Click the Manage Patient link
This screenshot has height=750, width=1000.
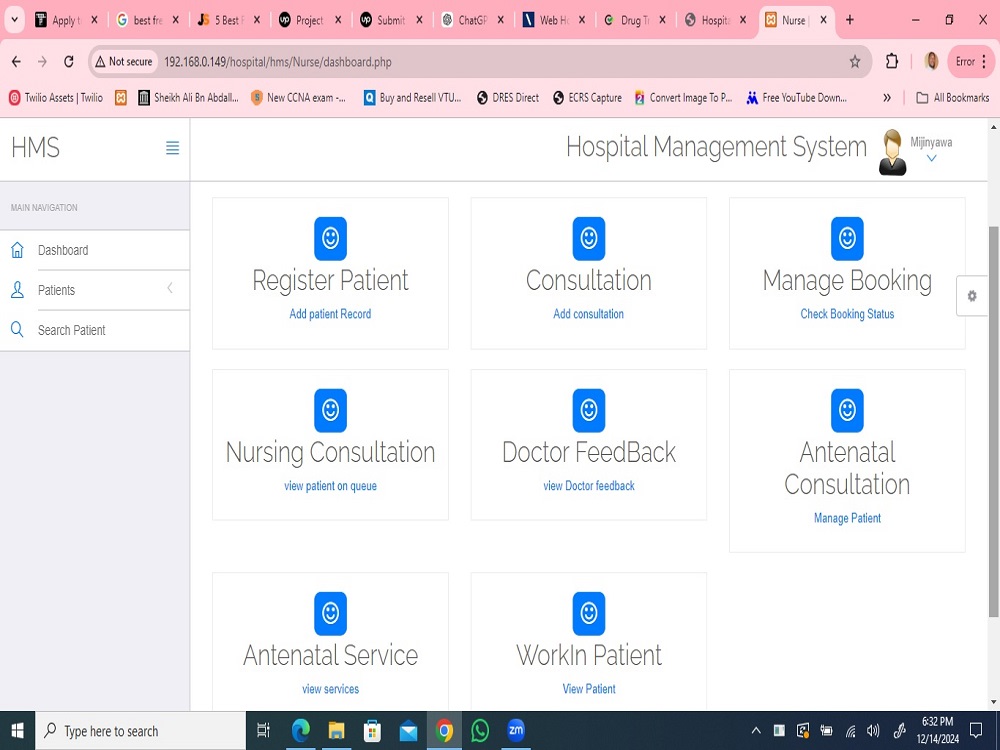pos(847,518)
